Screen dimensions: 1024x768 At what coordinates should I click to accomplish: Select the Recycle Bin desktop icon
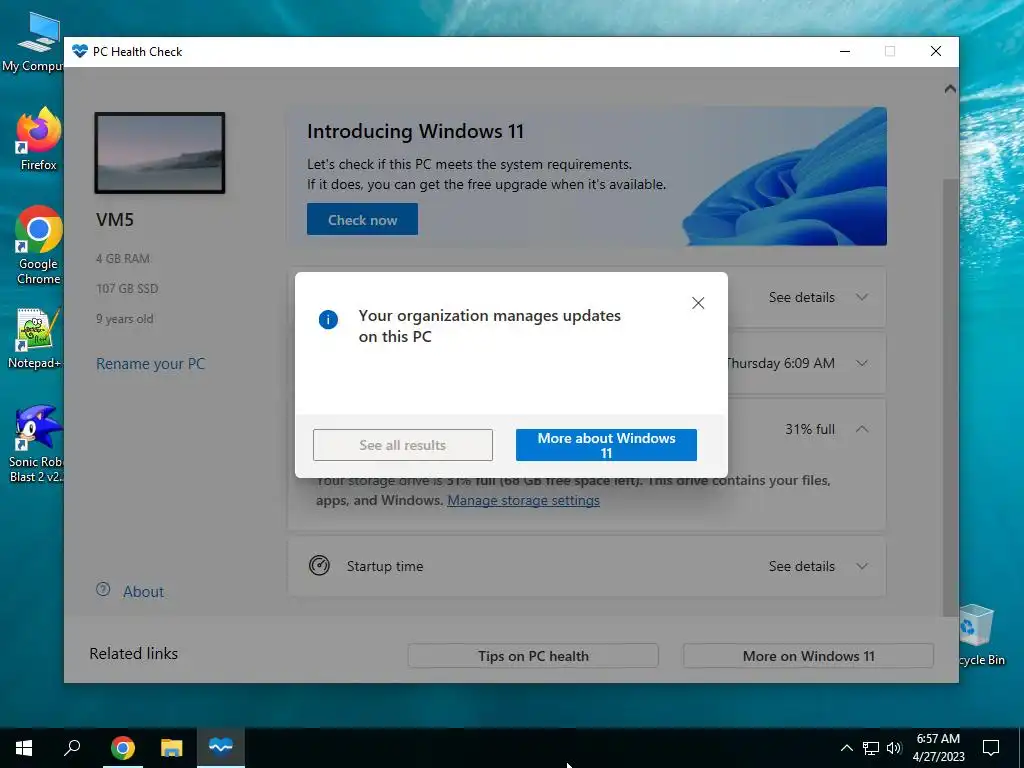981,635
